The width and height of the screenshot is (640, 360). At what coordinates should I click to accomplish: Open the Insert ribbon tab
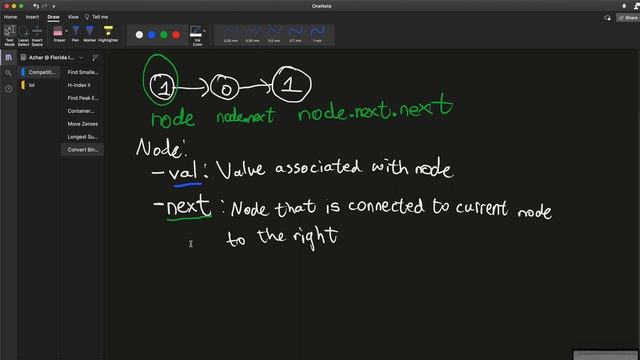coord(32,17)
